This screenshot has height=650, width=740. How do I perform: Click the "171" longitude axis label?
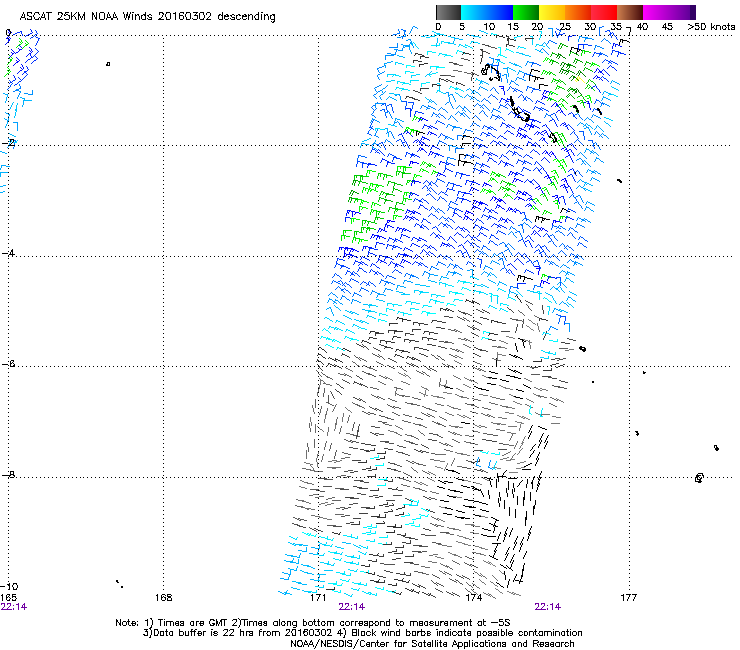point(318,598)
